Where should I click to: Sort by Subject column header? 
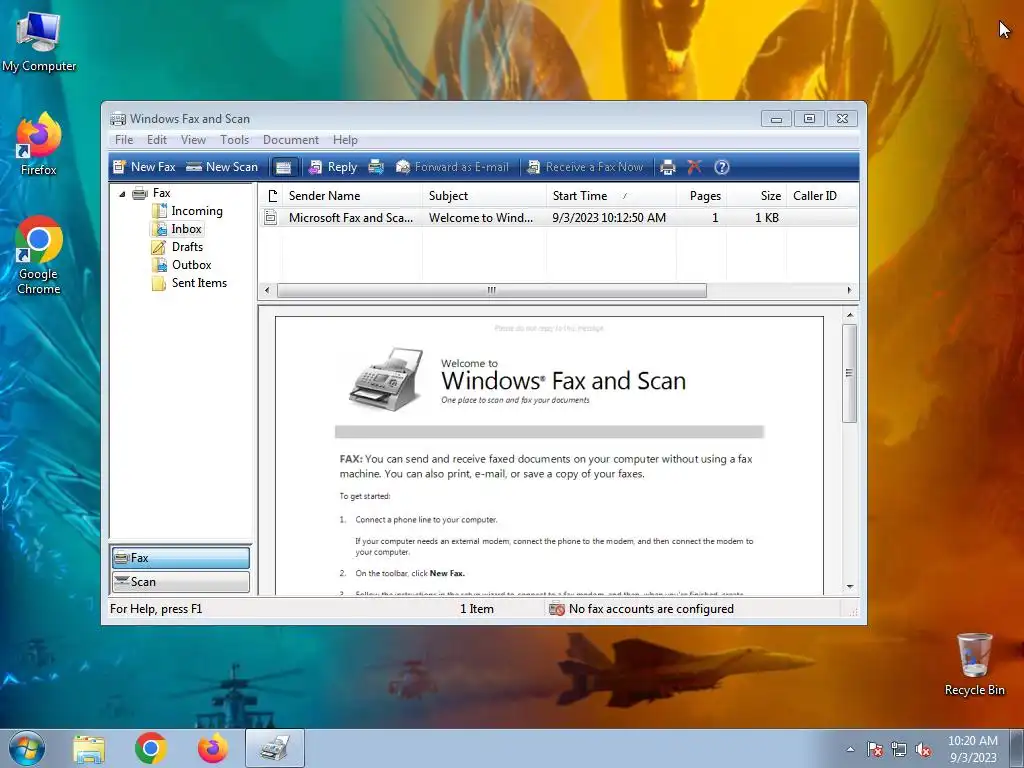(x=484, y=196)
